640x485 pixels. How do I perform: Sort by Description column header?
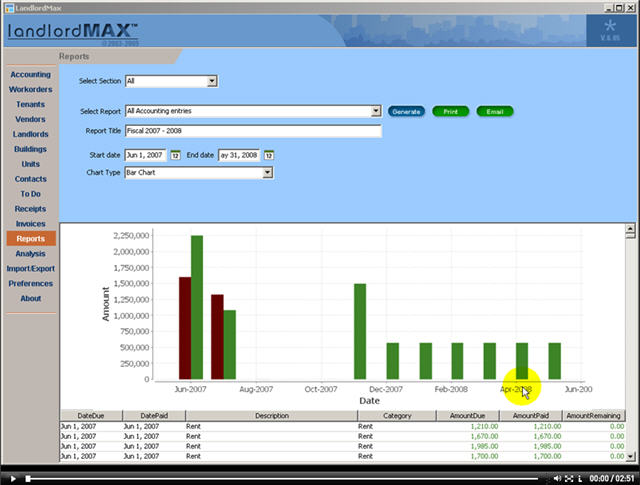(271, 416)
